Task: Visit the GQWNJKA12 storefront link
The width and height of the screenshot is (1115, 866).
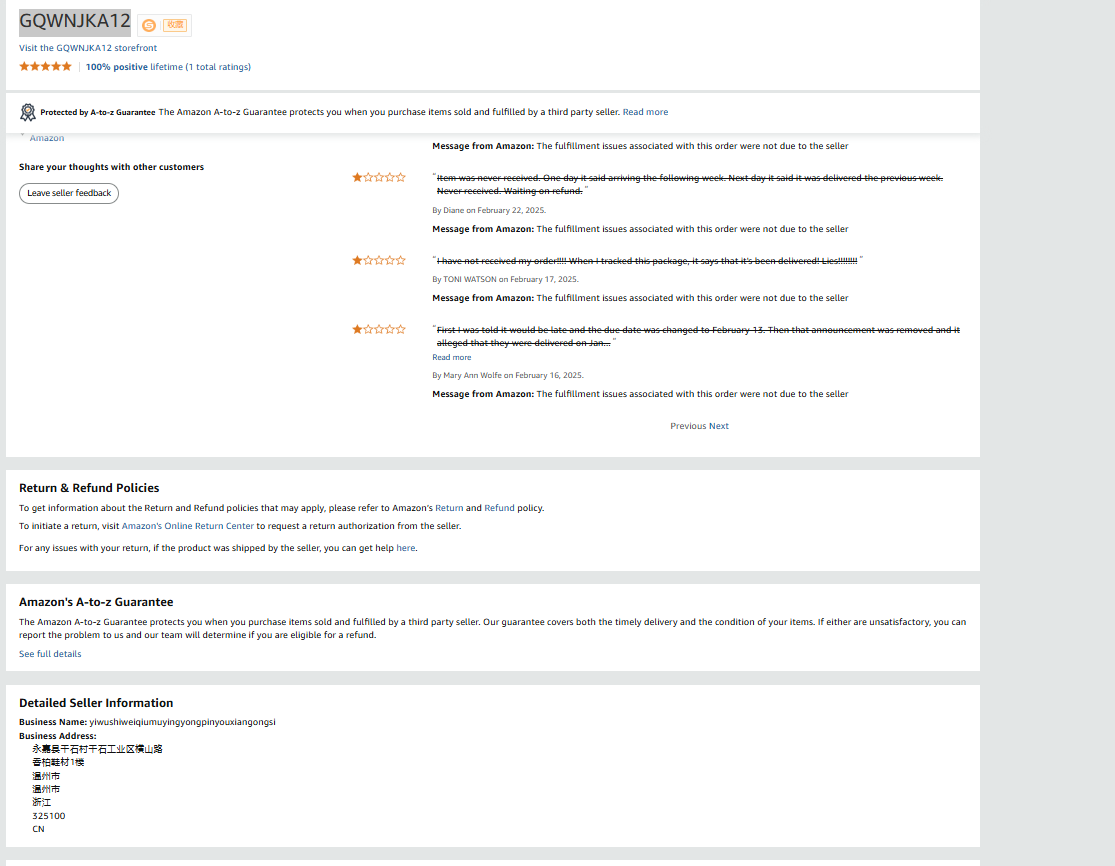Action: coord(88,48)
